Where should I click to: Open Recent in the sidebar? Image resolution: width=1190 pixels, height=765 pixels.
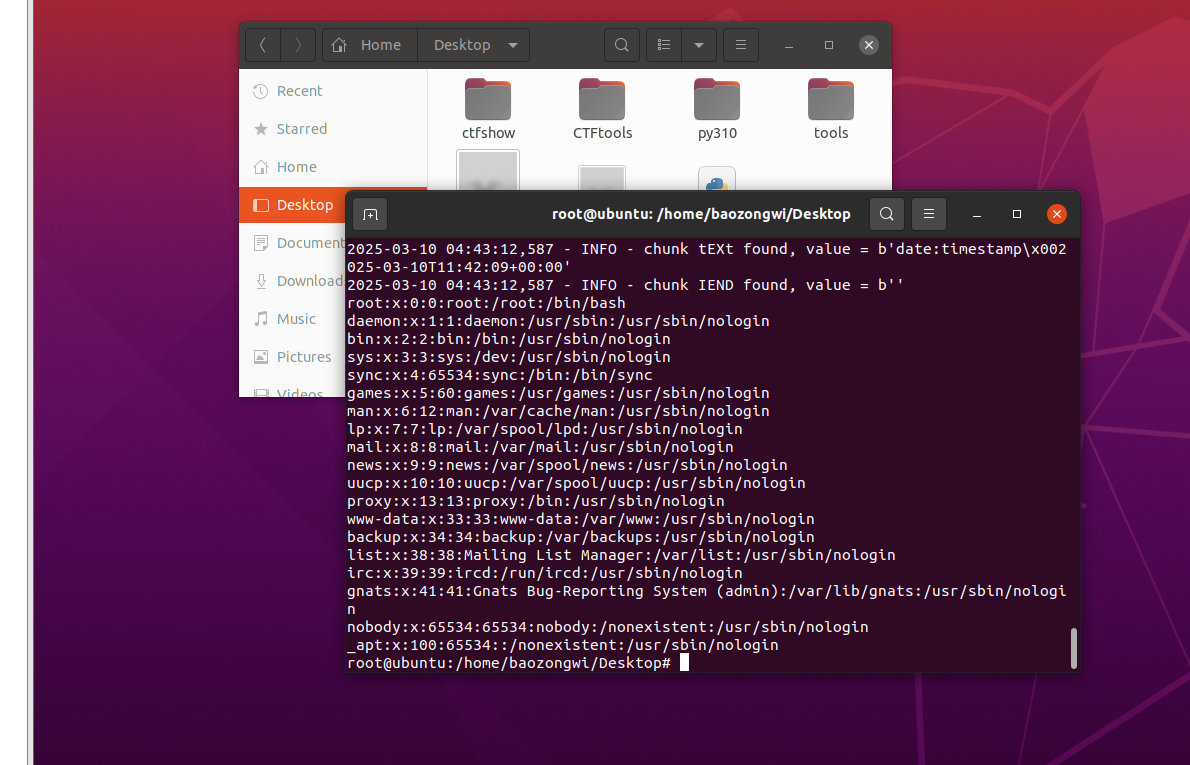tap(299, 91)
